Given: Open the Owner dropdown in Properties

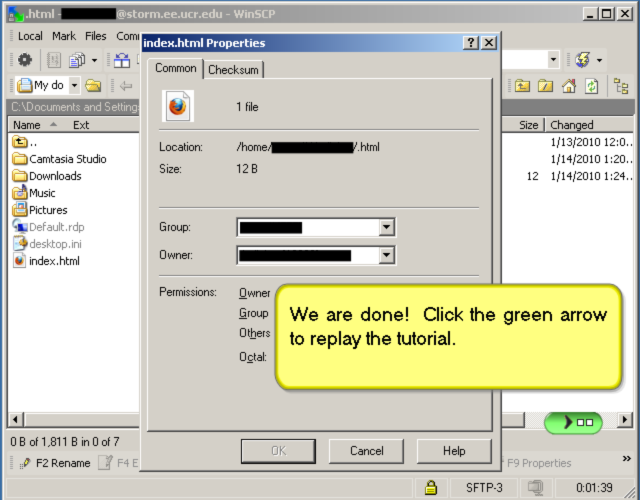Looking at the screenshot, I should click(386, 256).
